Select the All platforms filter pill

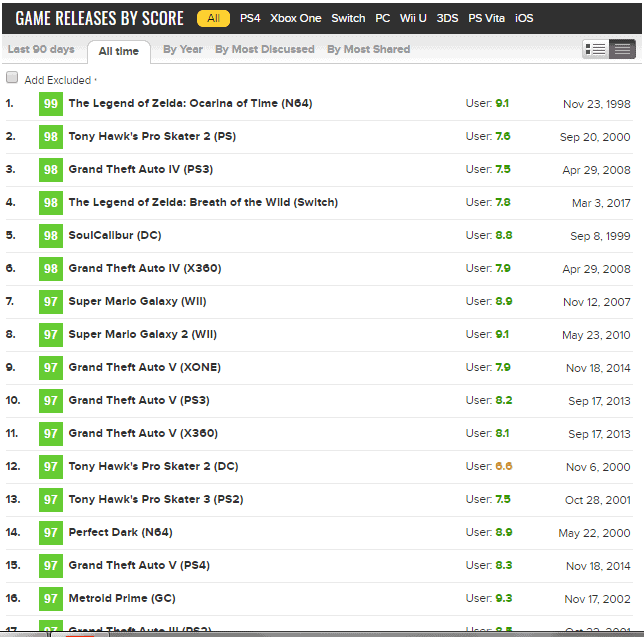[213, 18]
